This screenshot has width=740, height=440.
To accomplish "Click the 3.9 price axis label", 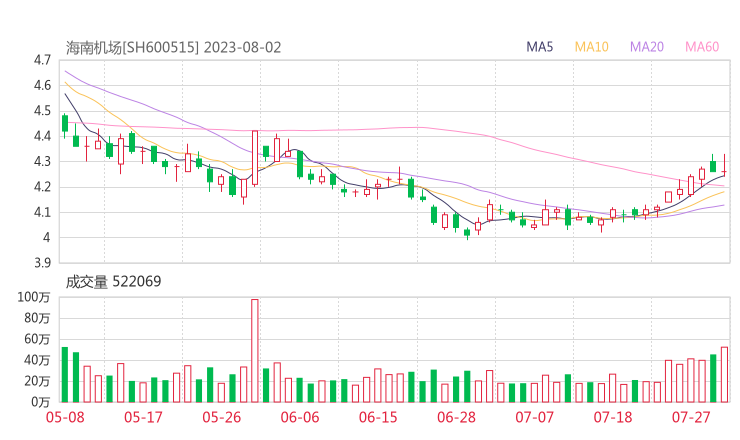I will (x=42, y=263).
